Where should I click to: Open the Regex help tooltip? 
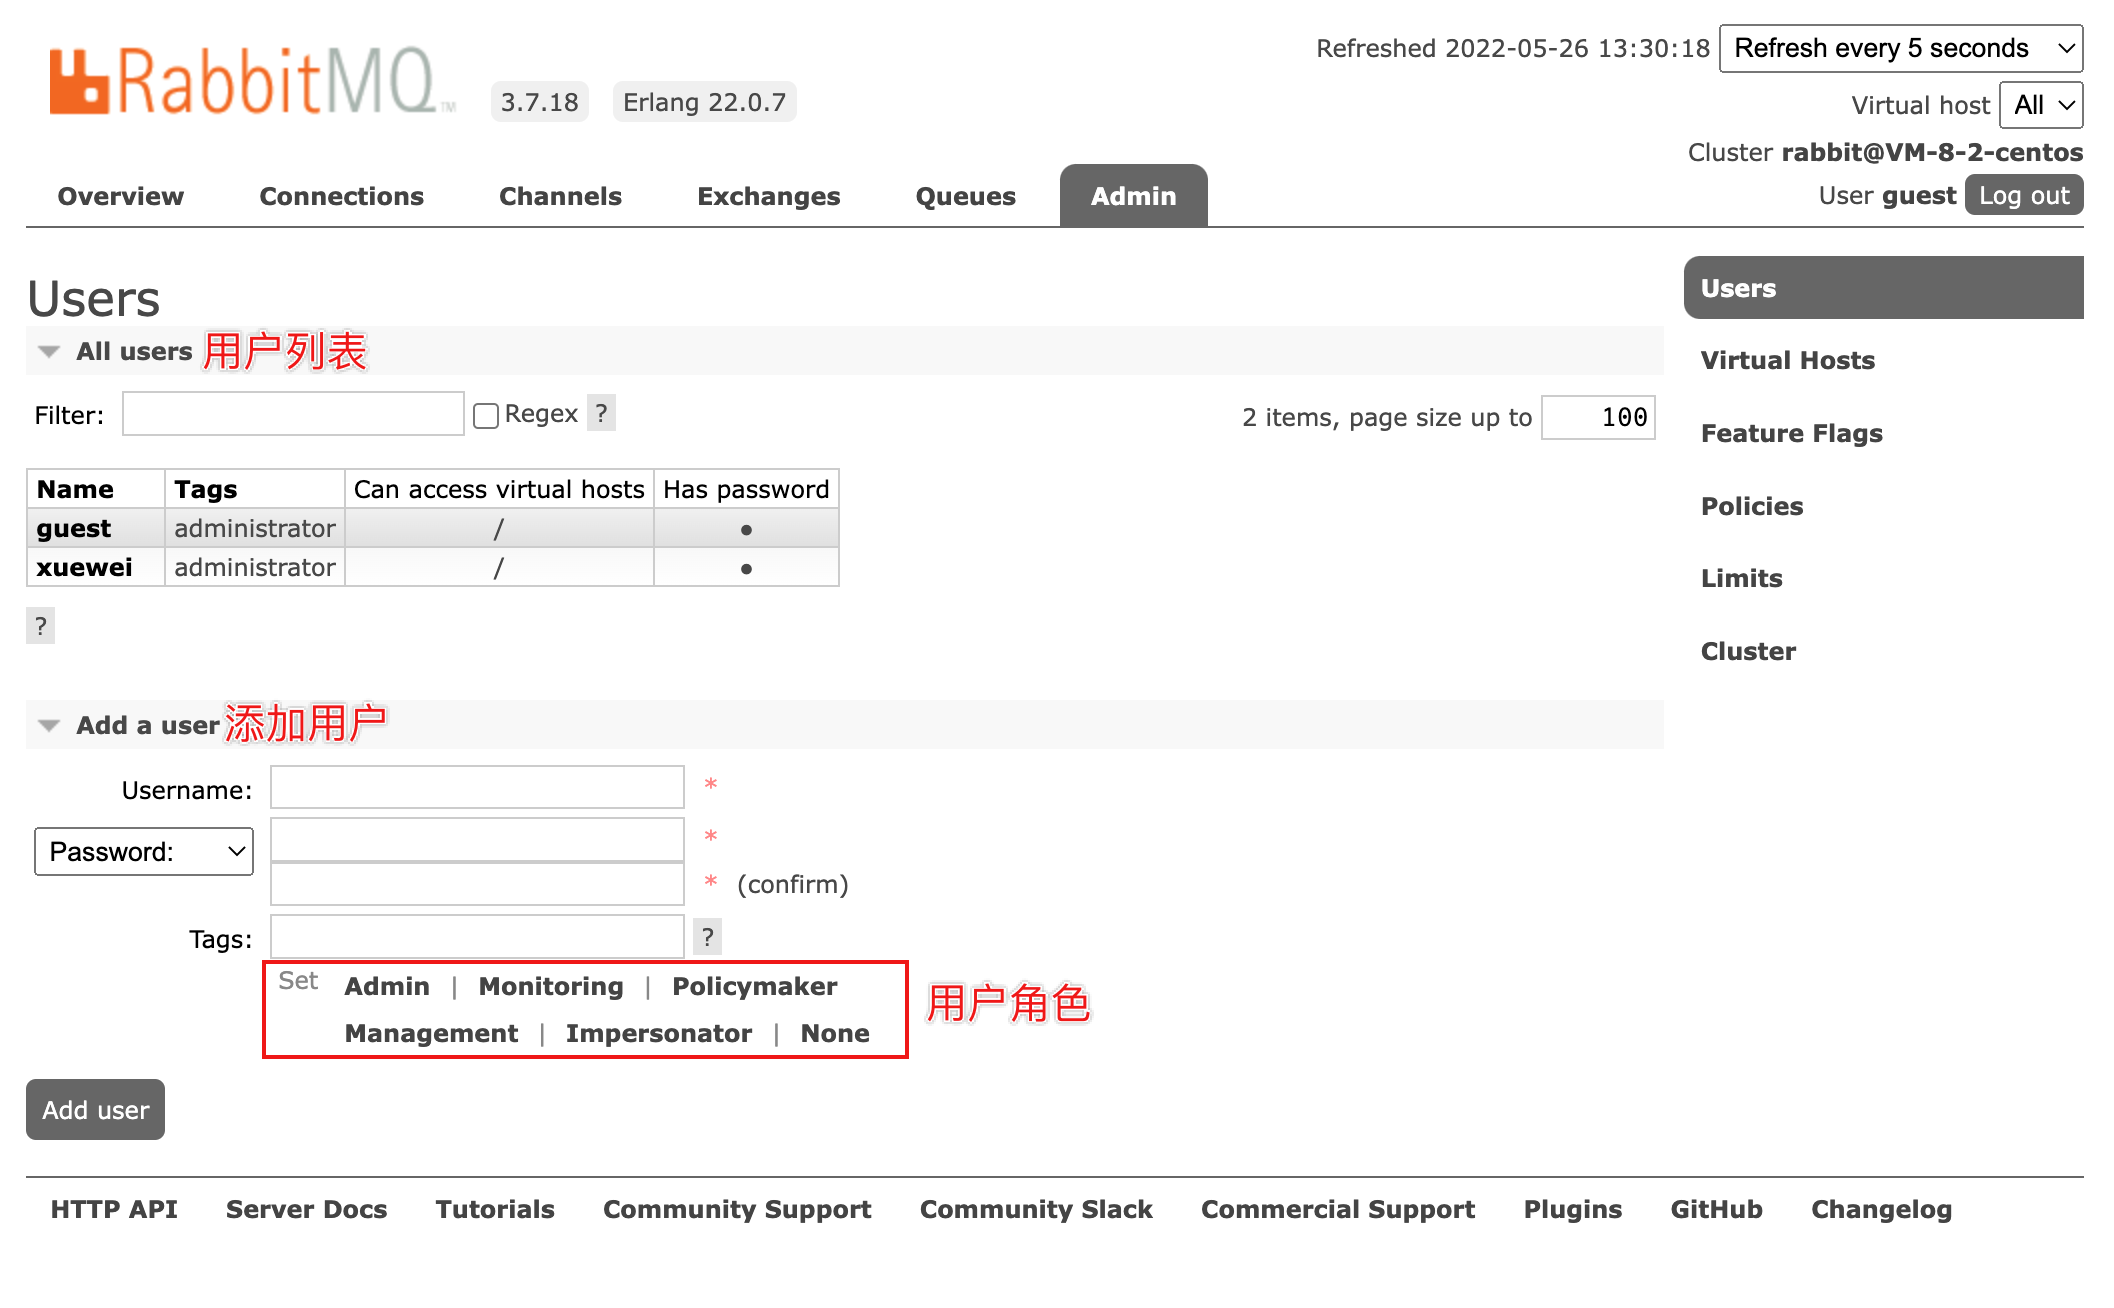click(x=599, y=413)
